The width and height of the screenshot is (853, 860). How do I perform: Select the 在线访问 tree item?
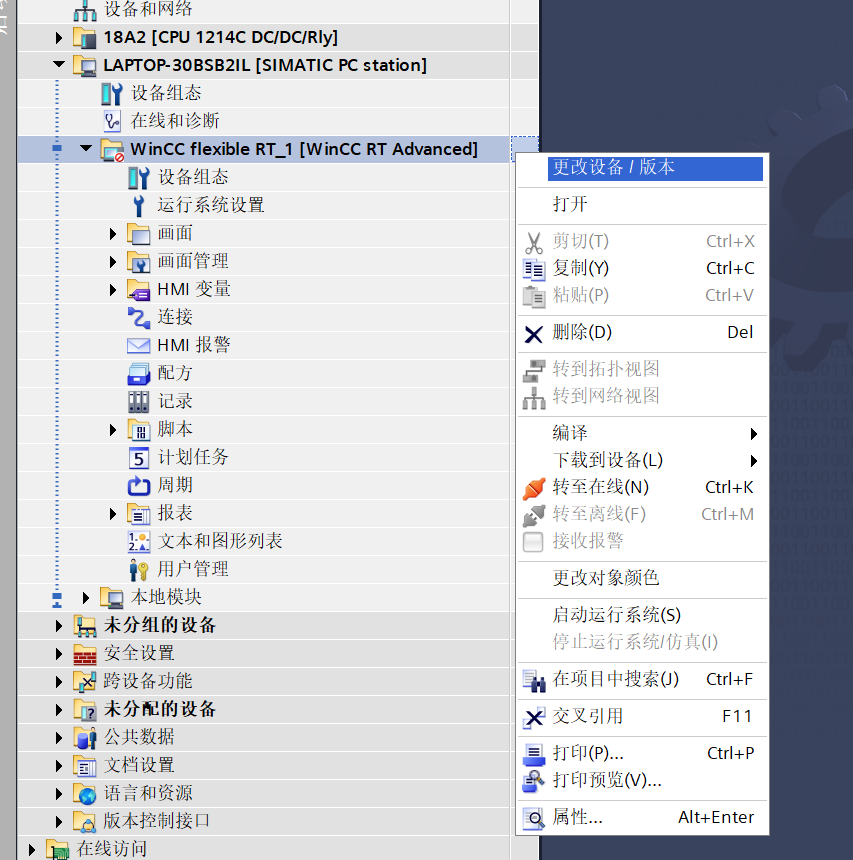[x=112, y=849]
